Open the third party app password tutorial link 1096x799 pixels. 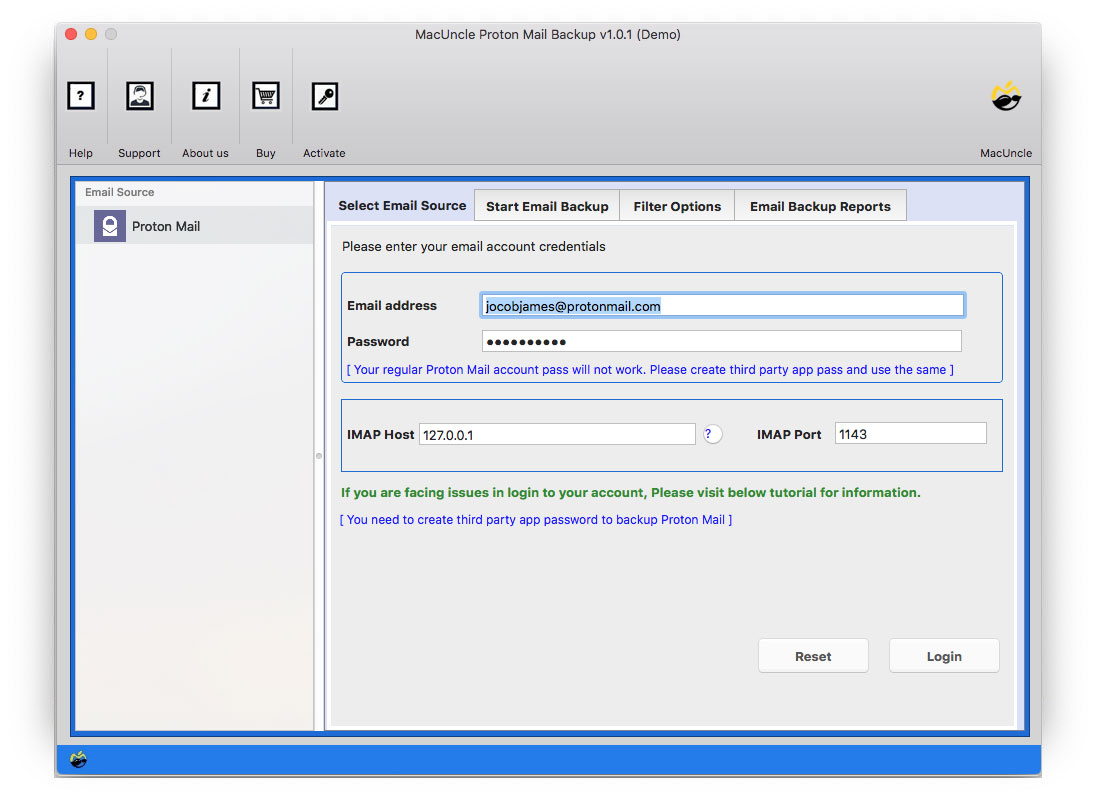coord(536,519)
